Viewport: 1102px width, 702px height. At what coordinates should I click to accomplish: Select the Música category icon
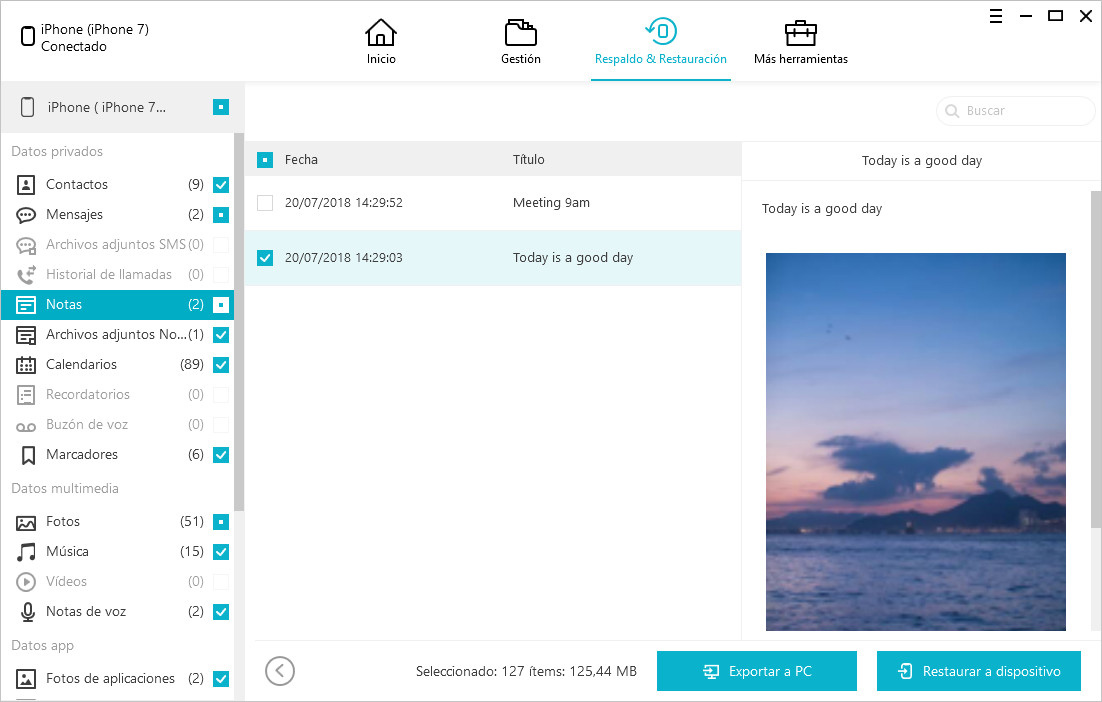27,551
